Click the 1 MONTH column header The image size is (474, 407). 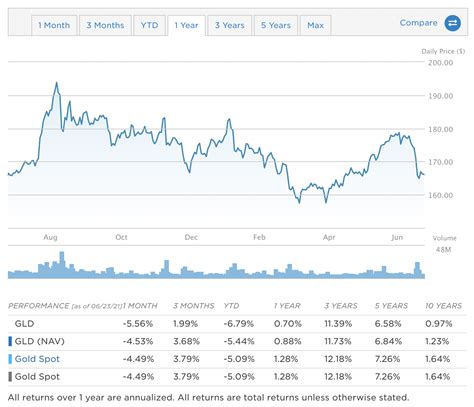click(140, 306)
